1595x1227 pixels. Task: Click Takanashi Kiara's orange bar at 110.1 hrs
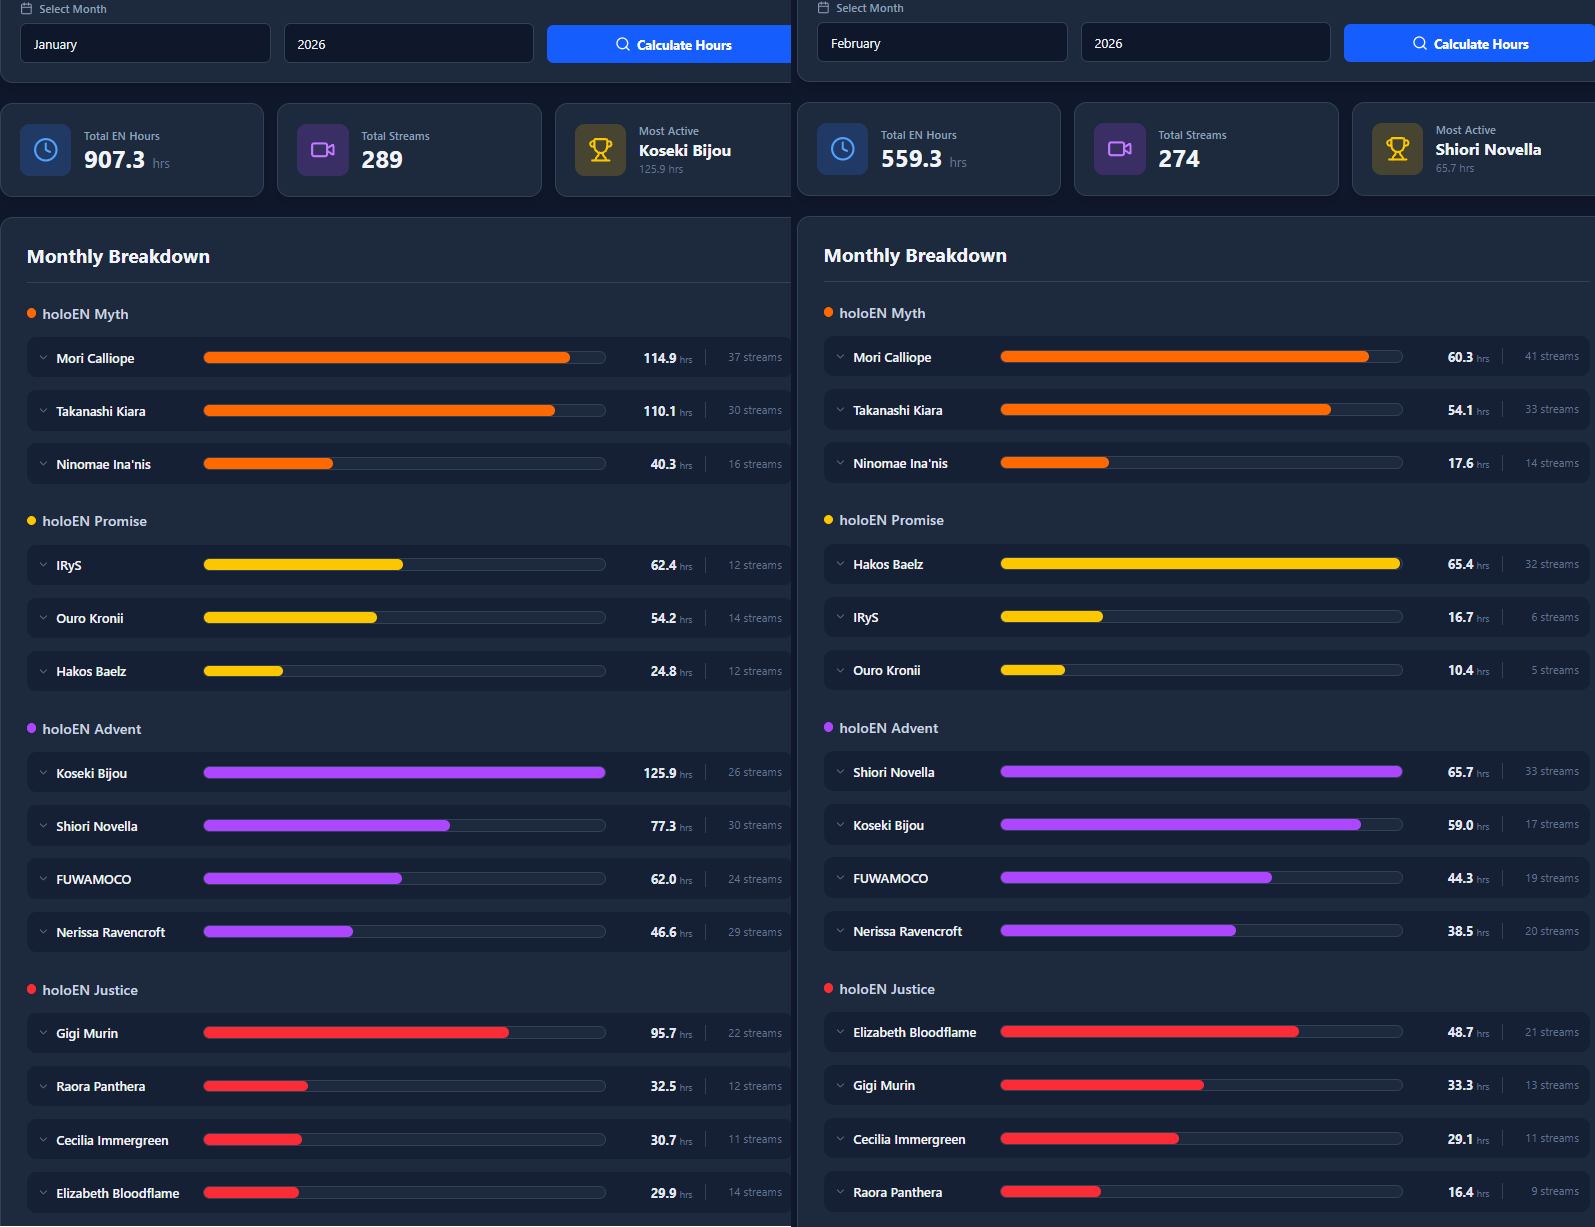(x=379, y=411)
